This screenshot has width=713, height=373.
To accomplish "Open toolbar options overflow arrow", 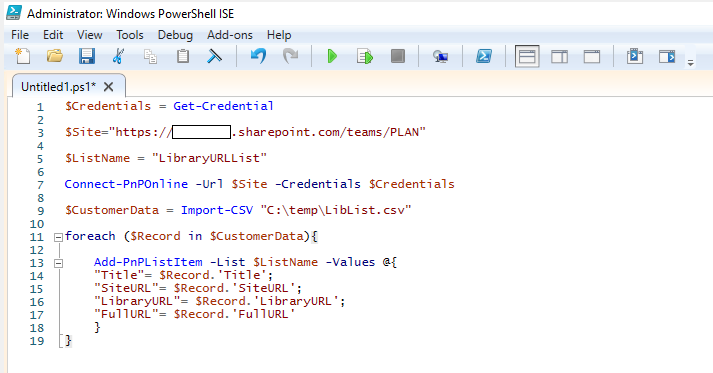I will [690, 62].
